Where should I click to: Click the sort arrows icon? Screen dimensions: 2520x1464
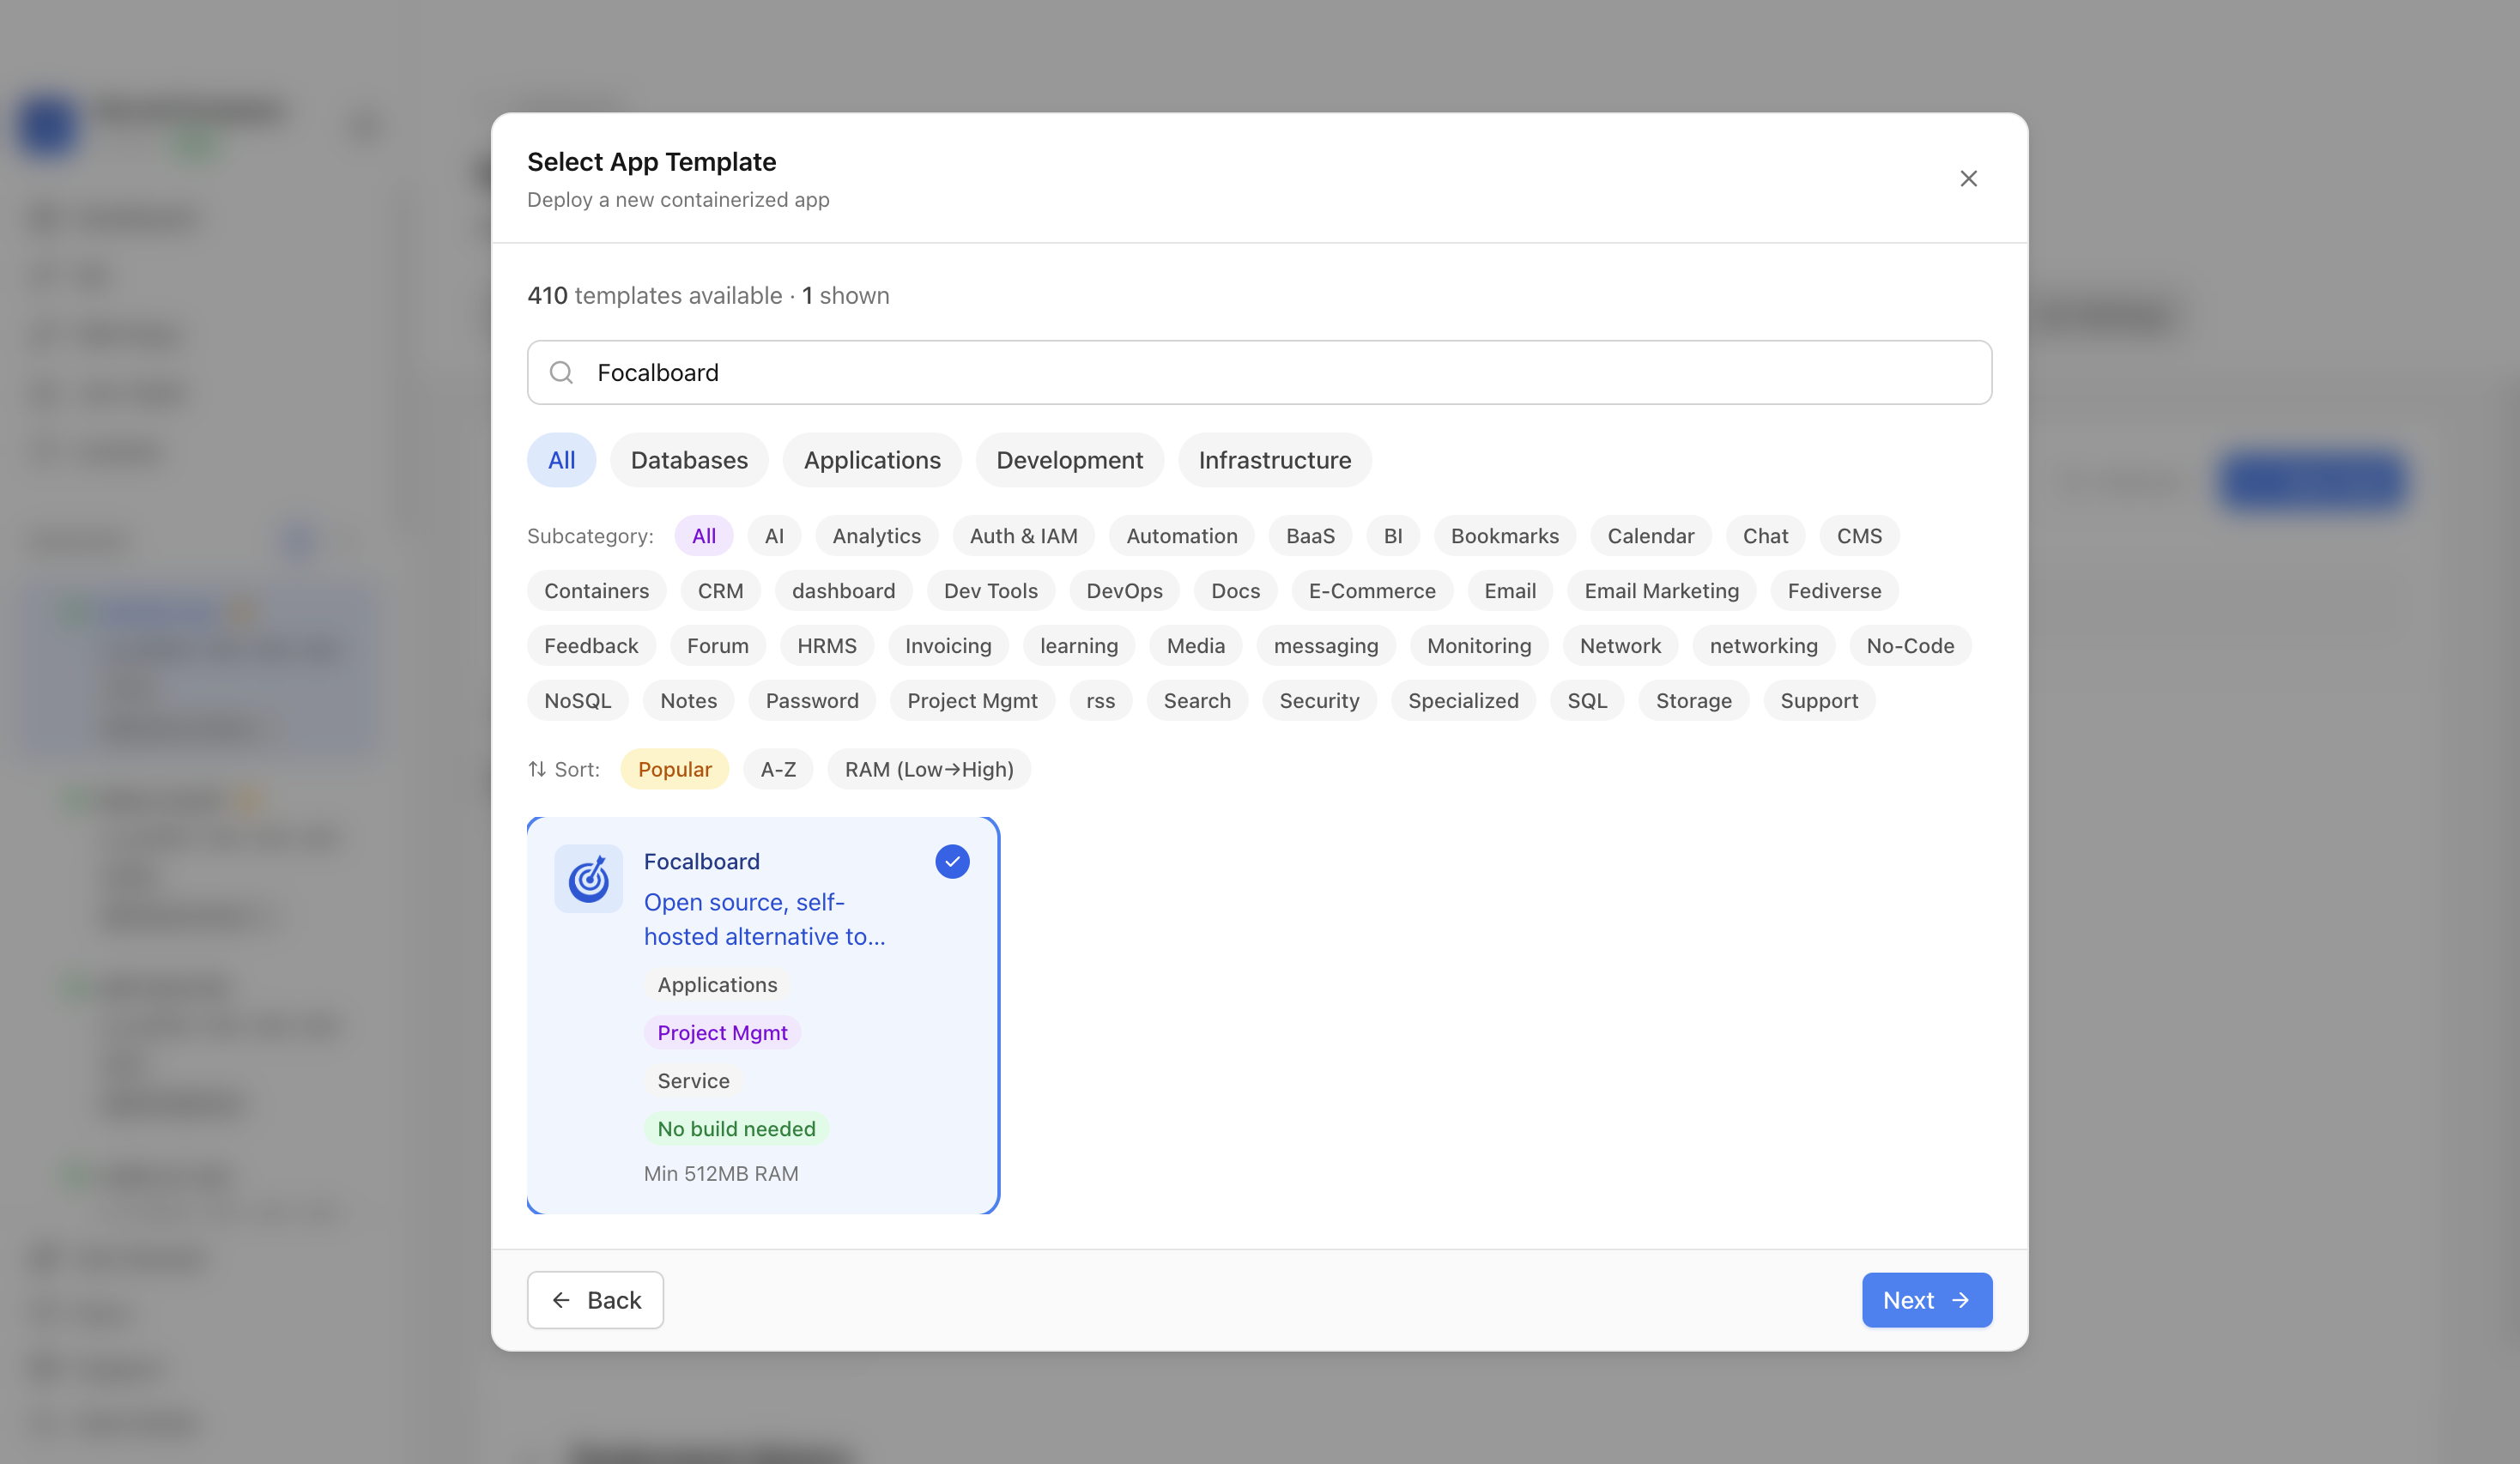click(x=537, y=769)
